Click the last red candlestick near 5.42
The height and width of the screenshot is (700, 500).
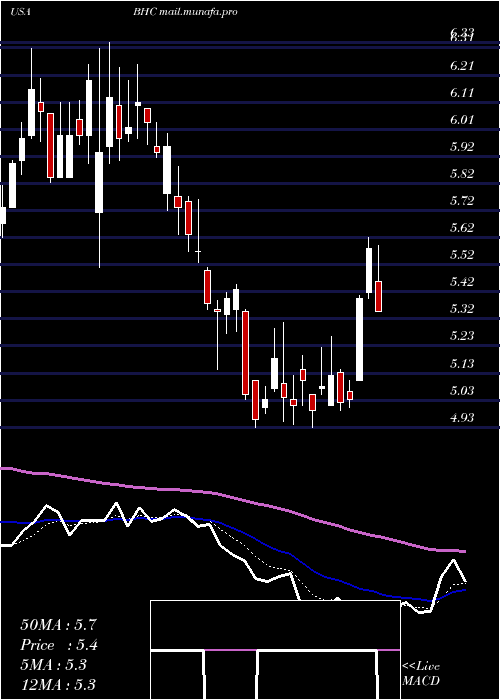[378, 296]
